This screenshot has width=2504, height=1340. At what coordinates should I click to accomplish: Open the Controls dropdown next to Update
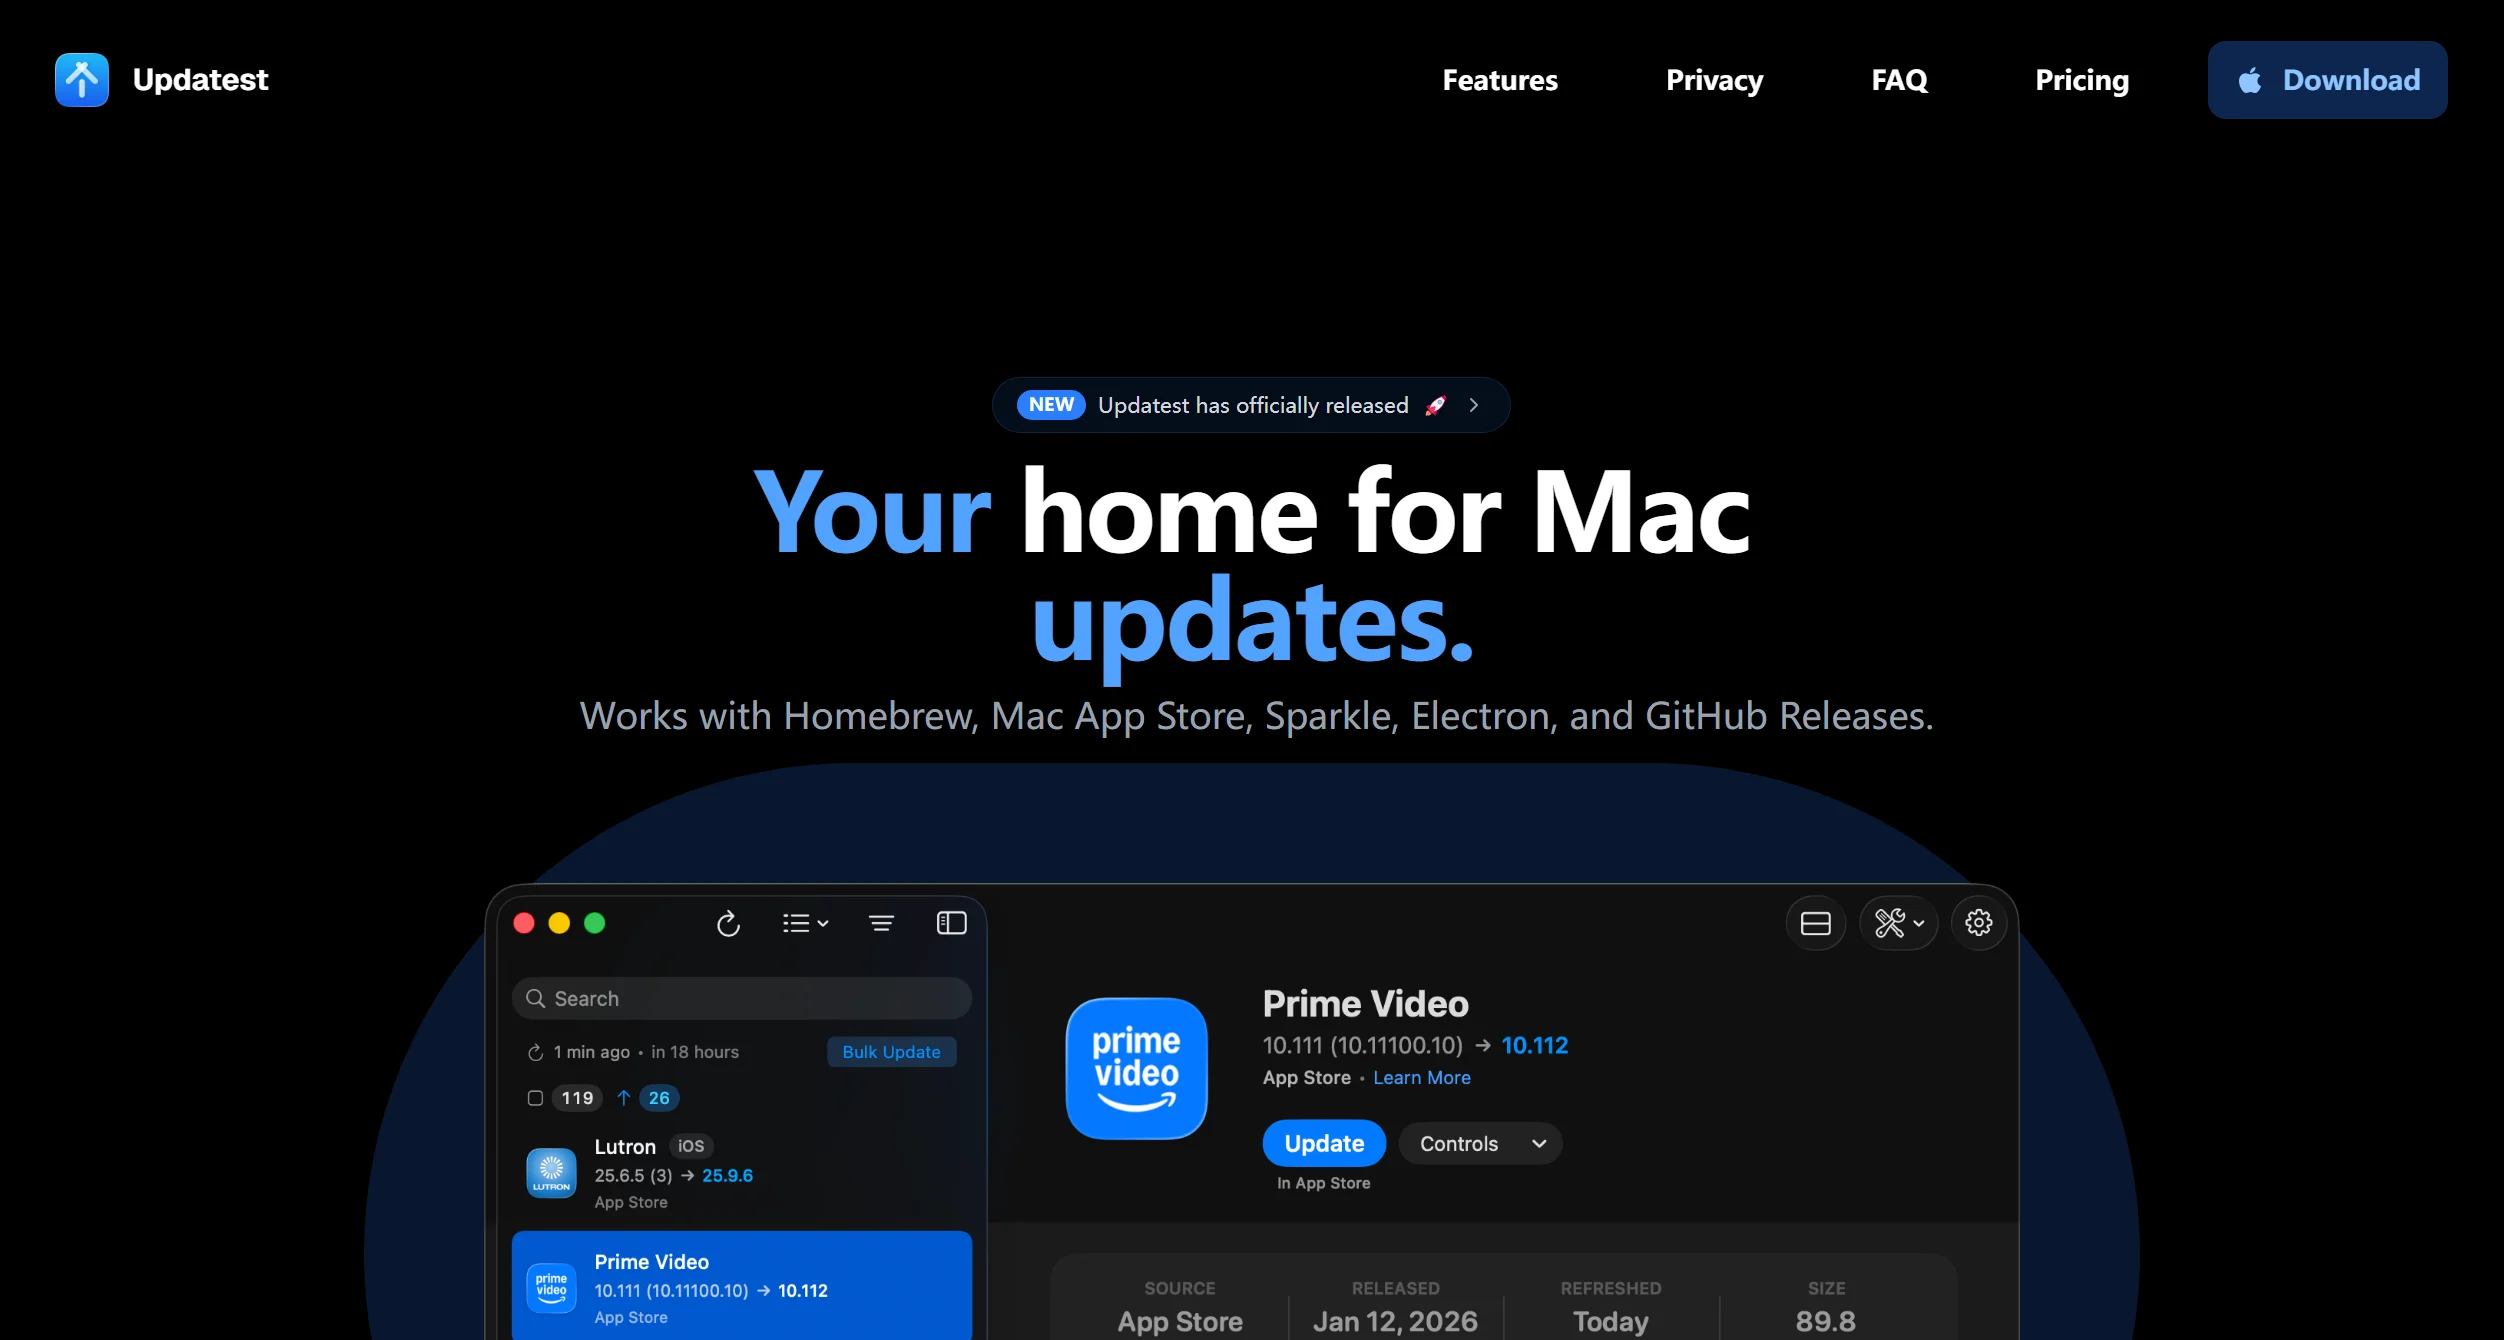point(1480,1143)
